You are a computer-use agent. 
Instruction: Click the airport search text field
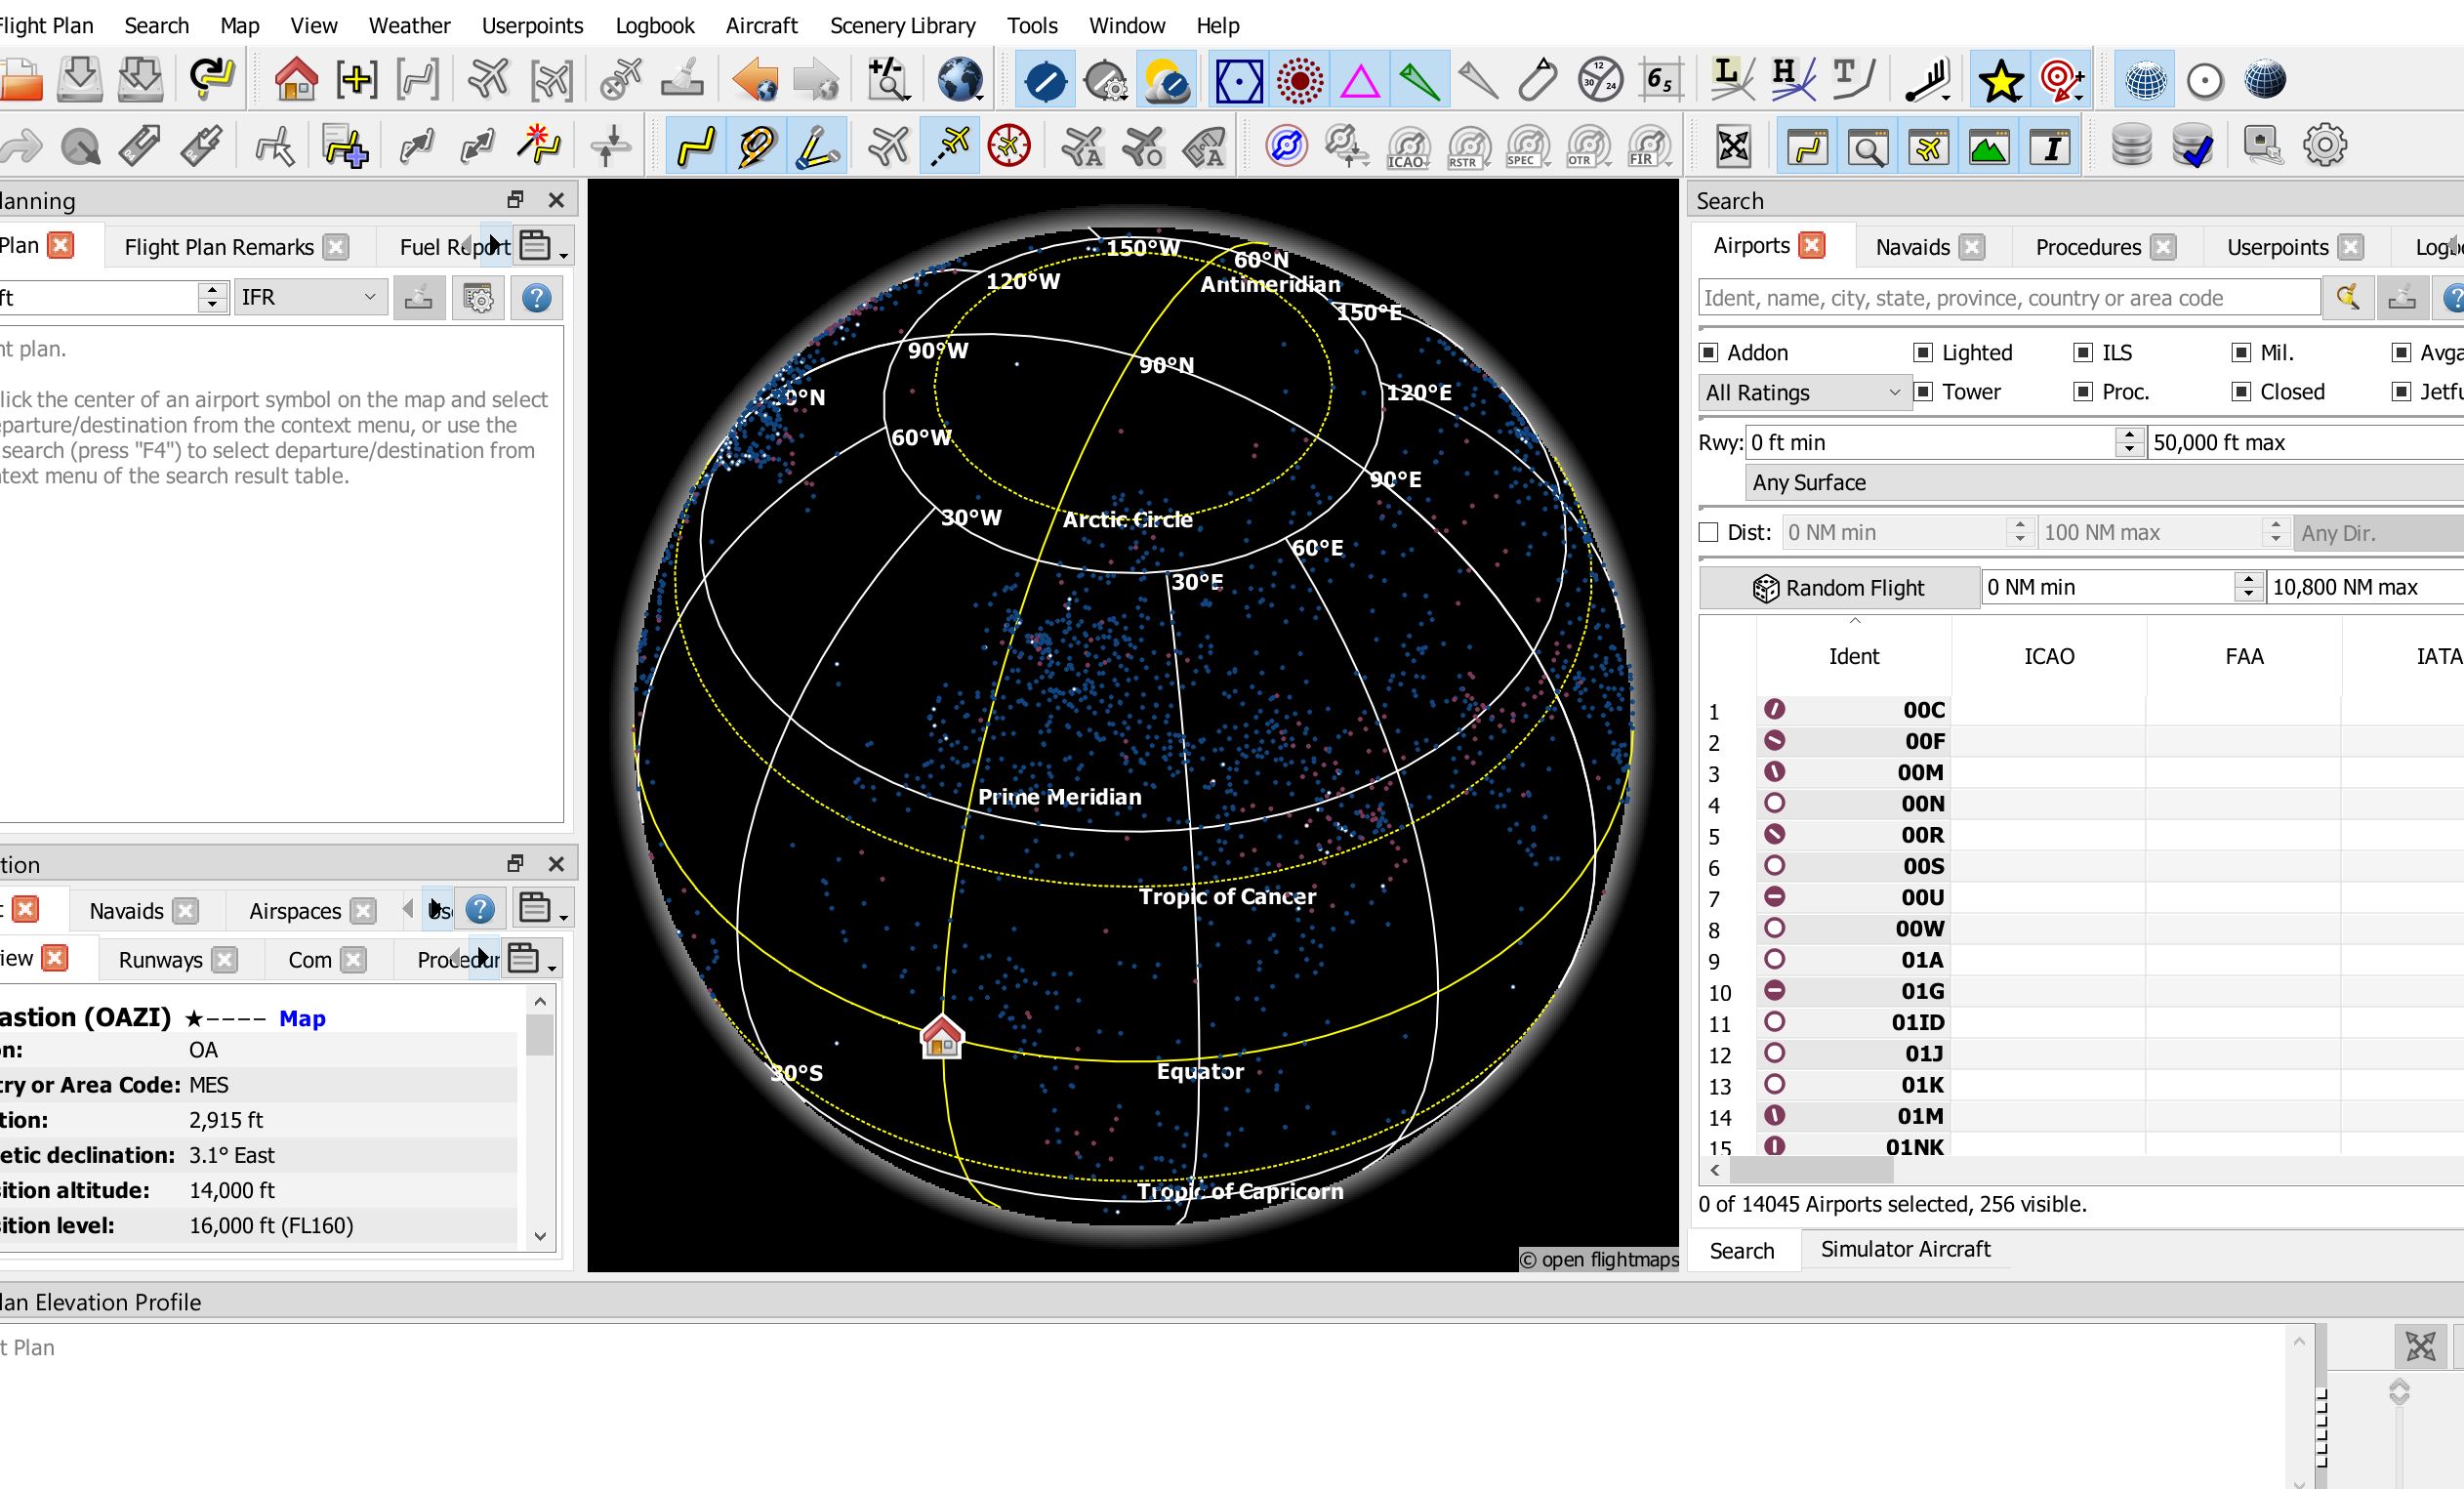point(2008,297)
